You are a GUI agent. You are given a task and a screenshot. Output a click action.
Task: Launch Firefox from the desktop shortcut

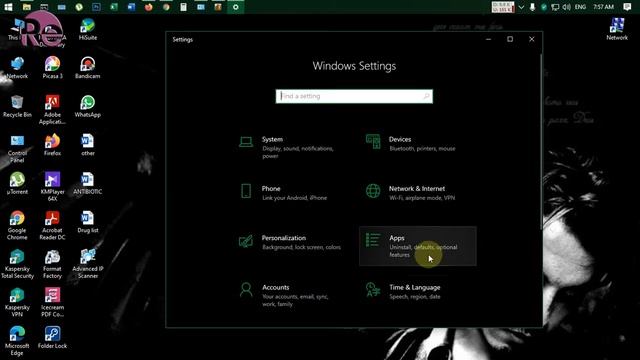coord(53,145)
